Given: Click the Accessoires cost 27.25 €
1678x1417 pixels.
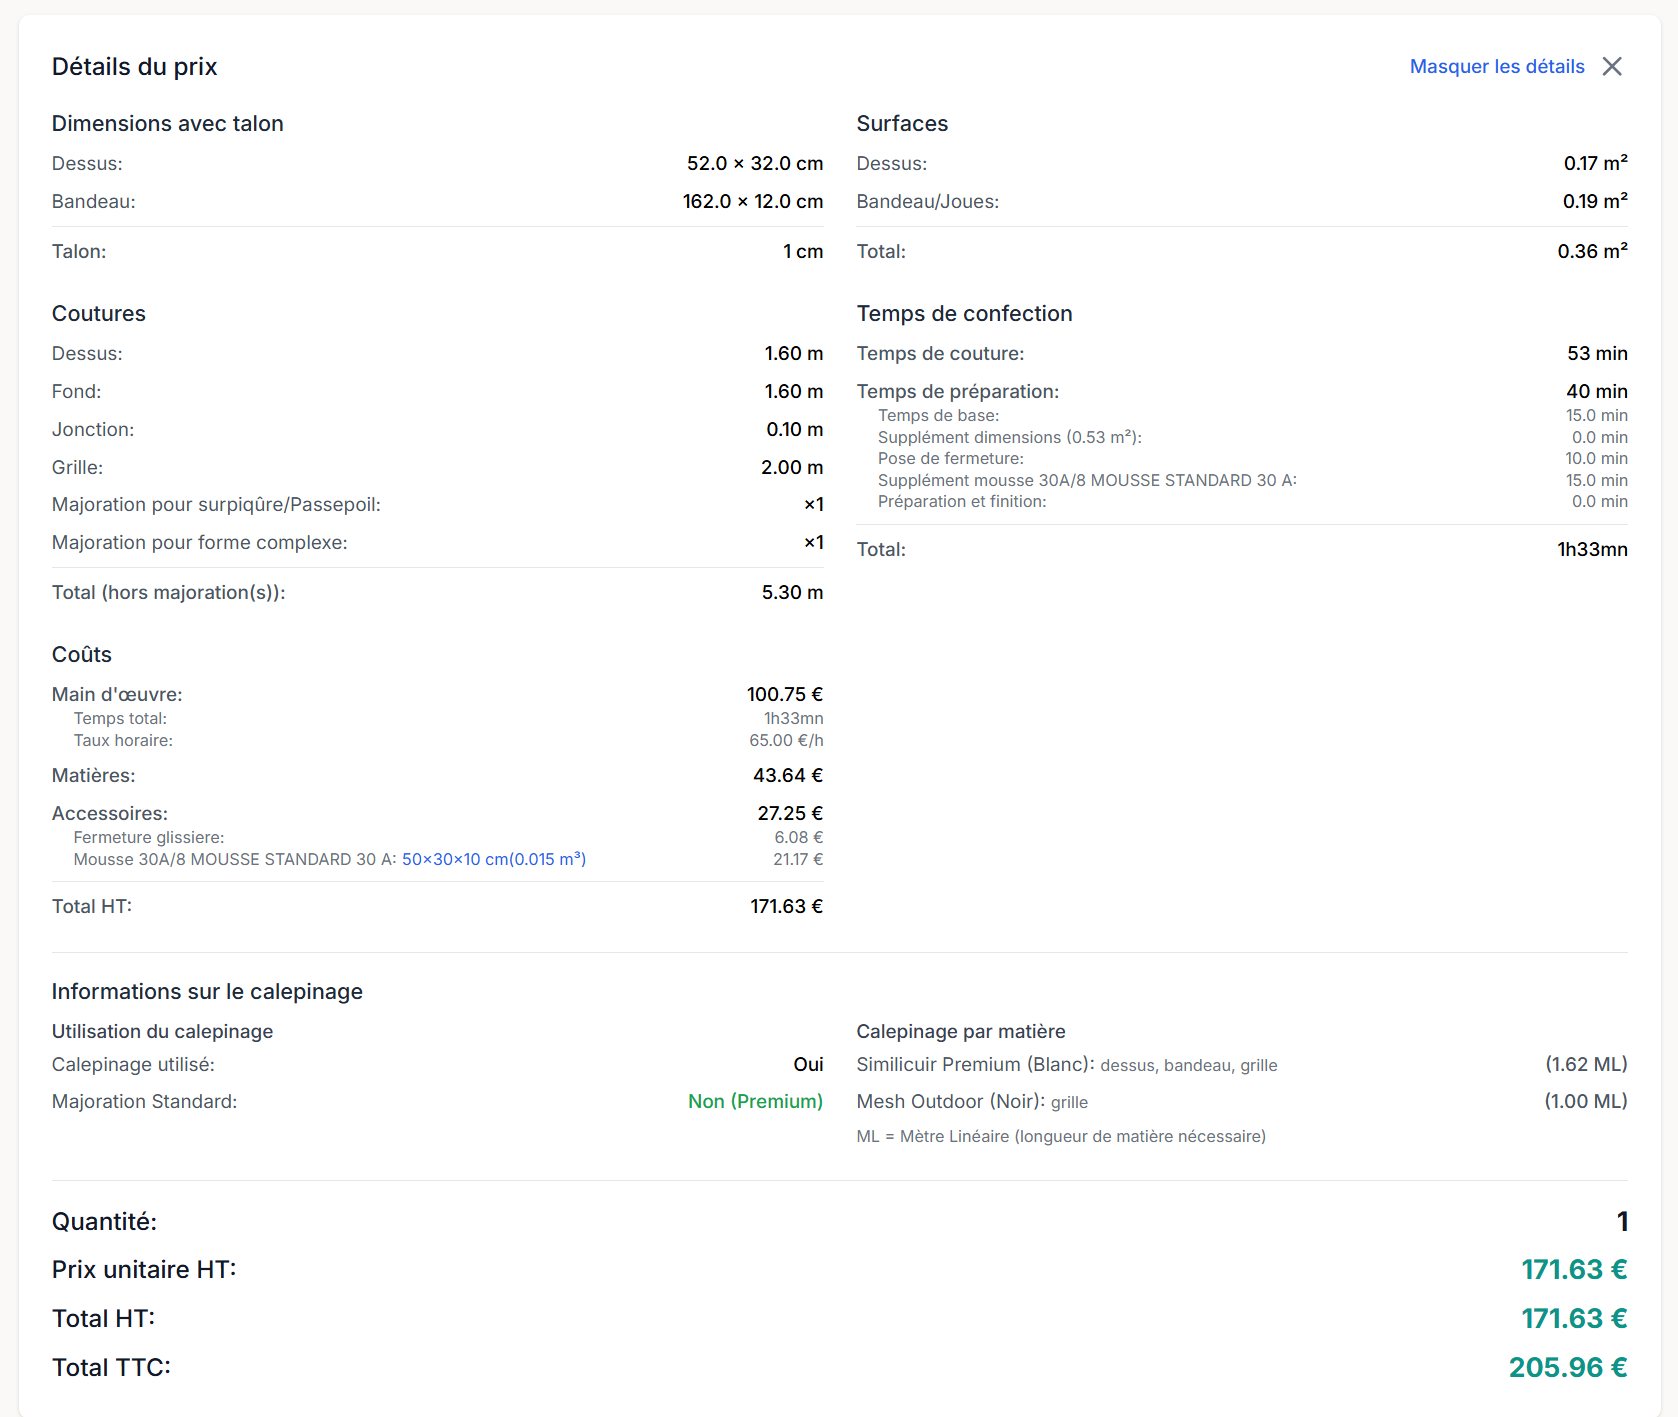Looking at the screenshot, I should click(789, 813).
